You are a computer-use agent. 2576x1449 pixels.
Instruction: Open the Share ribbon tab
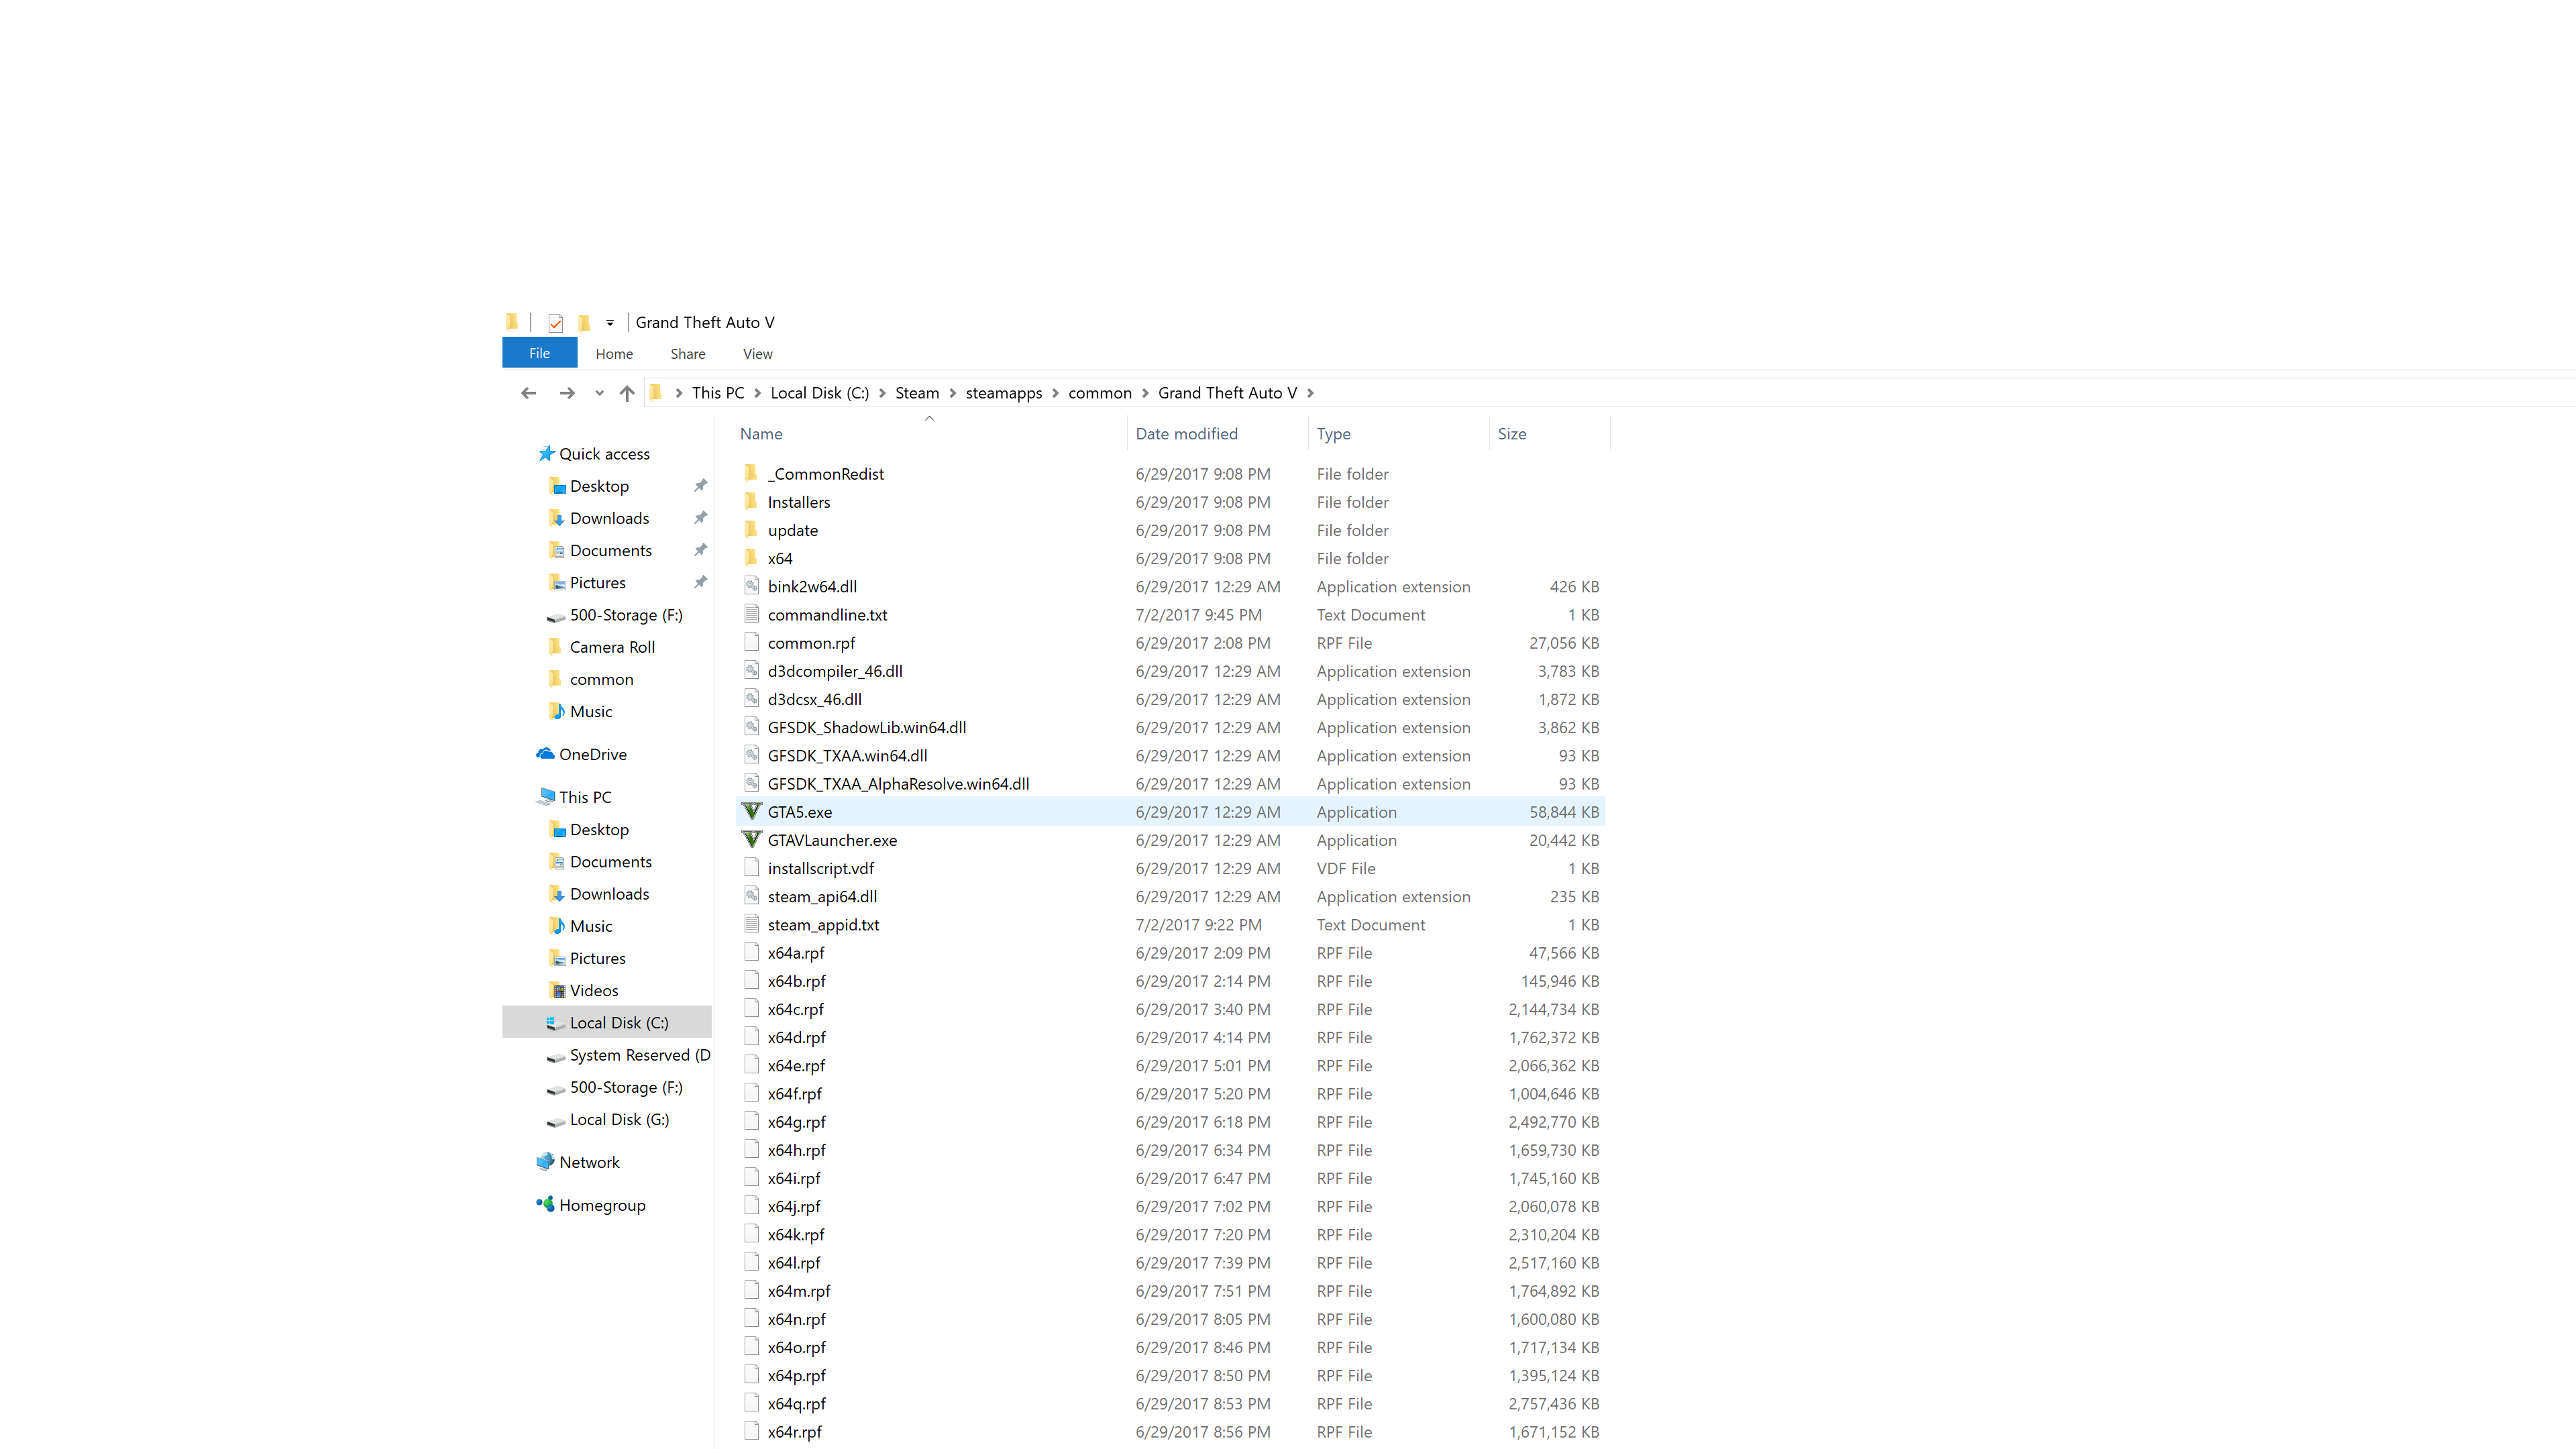(688, 354)
